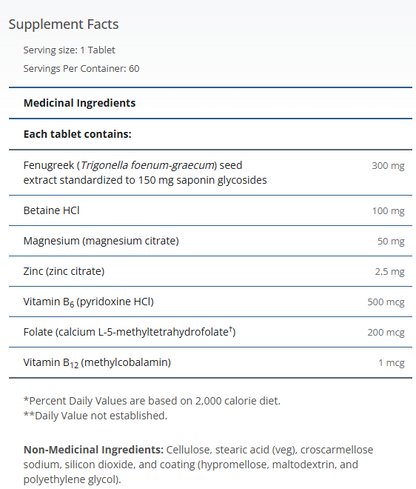
Task: Click the Non-Medicinal Ingredients label
Action: click(x=93, y=449)
